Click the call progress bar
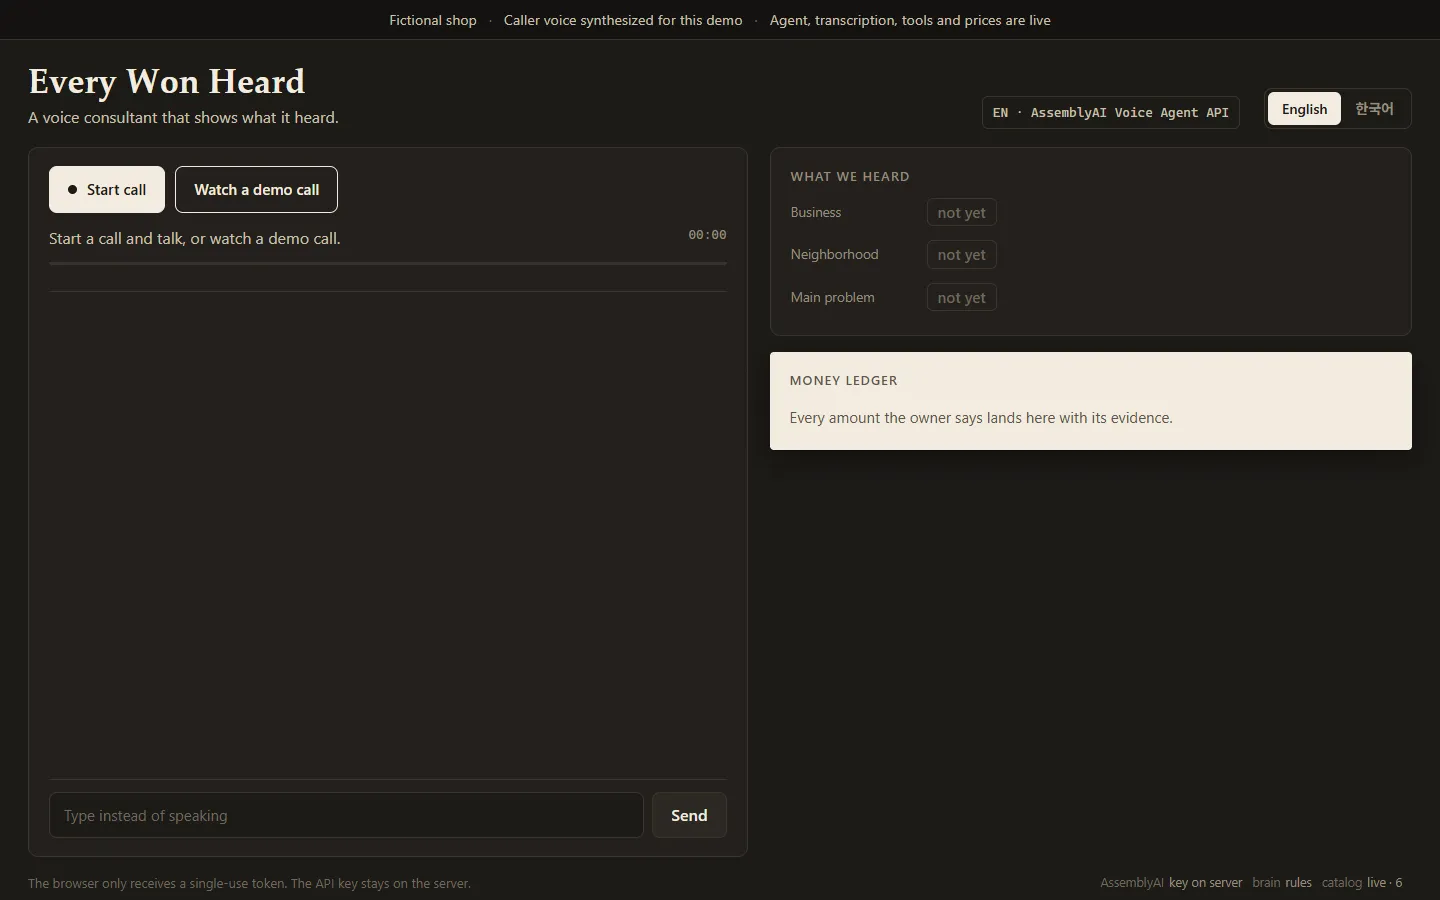This screenshot has height=900, width=1440. coord(388,263)
